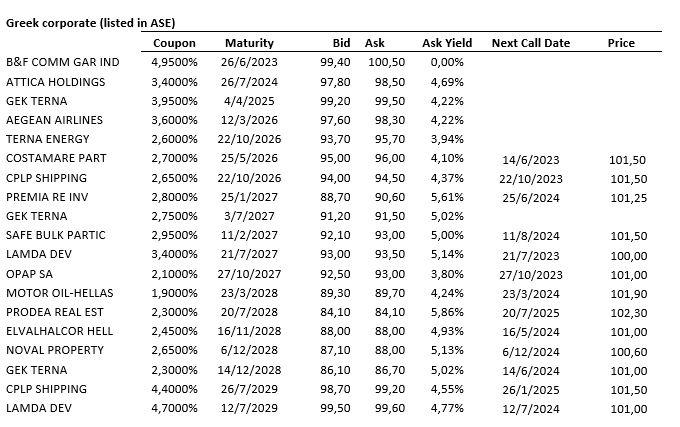Click the OPAP SA issuer cell

(x=32, y=274)
